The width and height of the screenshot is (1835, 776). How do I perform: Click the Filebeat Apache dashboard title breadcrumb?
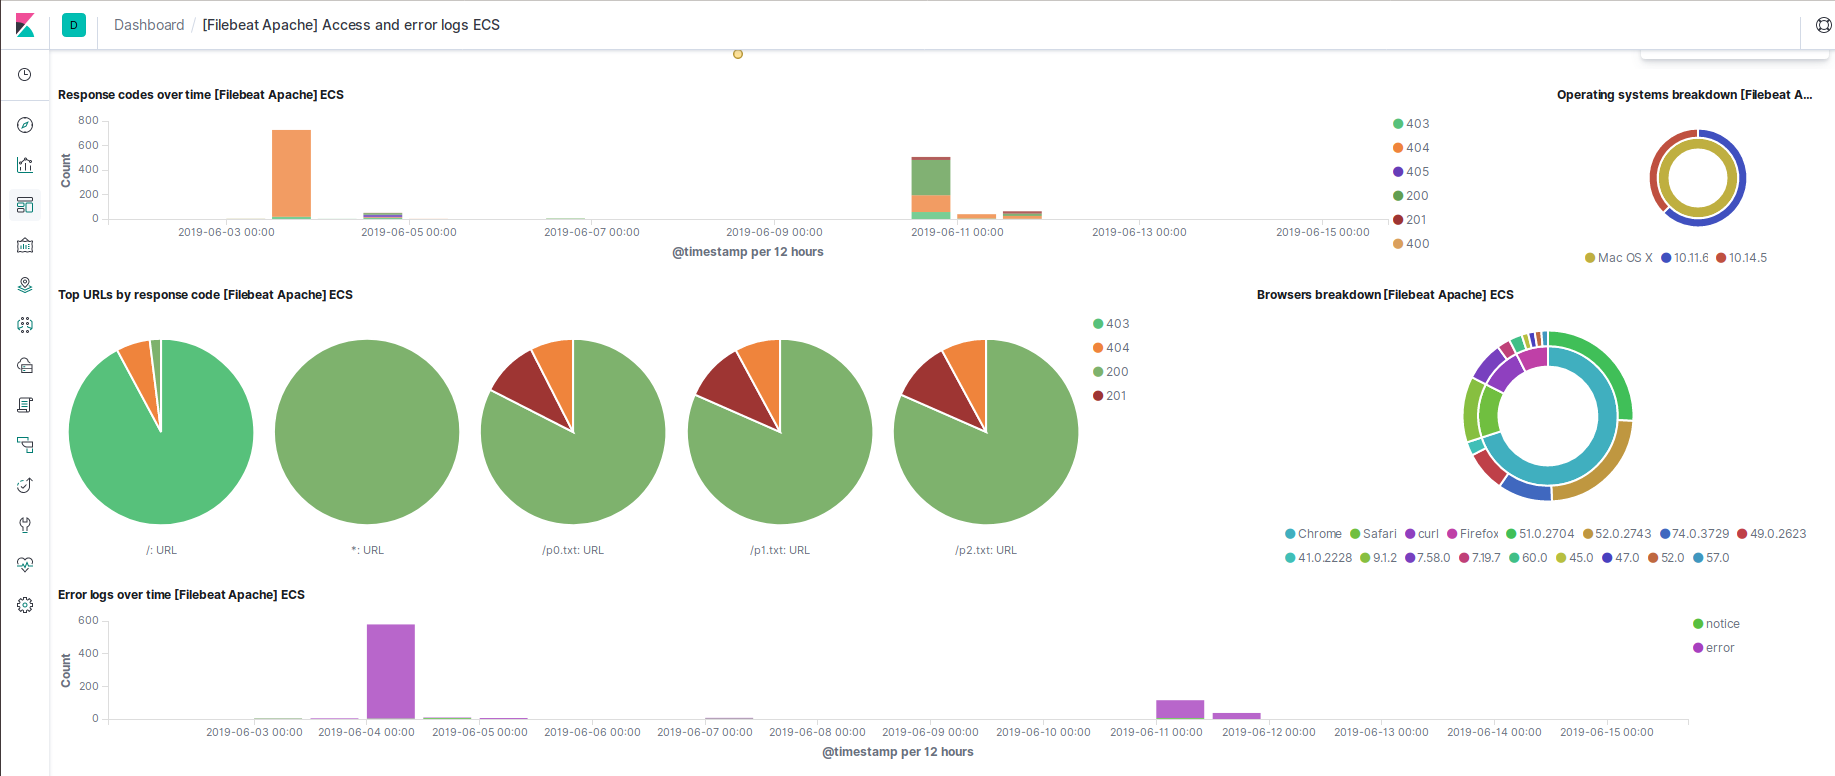pyautogui.click(x=351, y=25)
